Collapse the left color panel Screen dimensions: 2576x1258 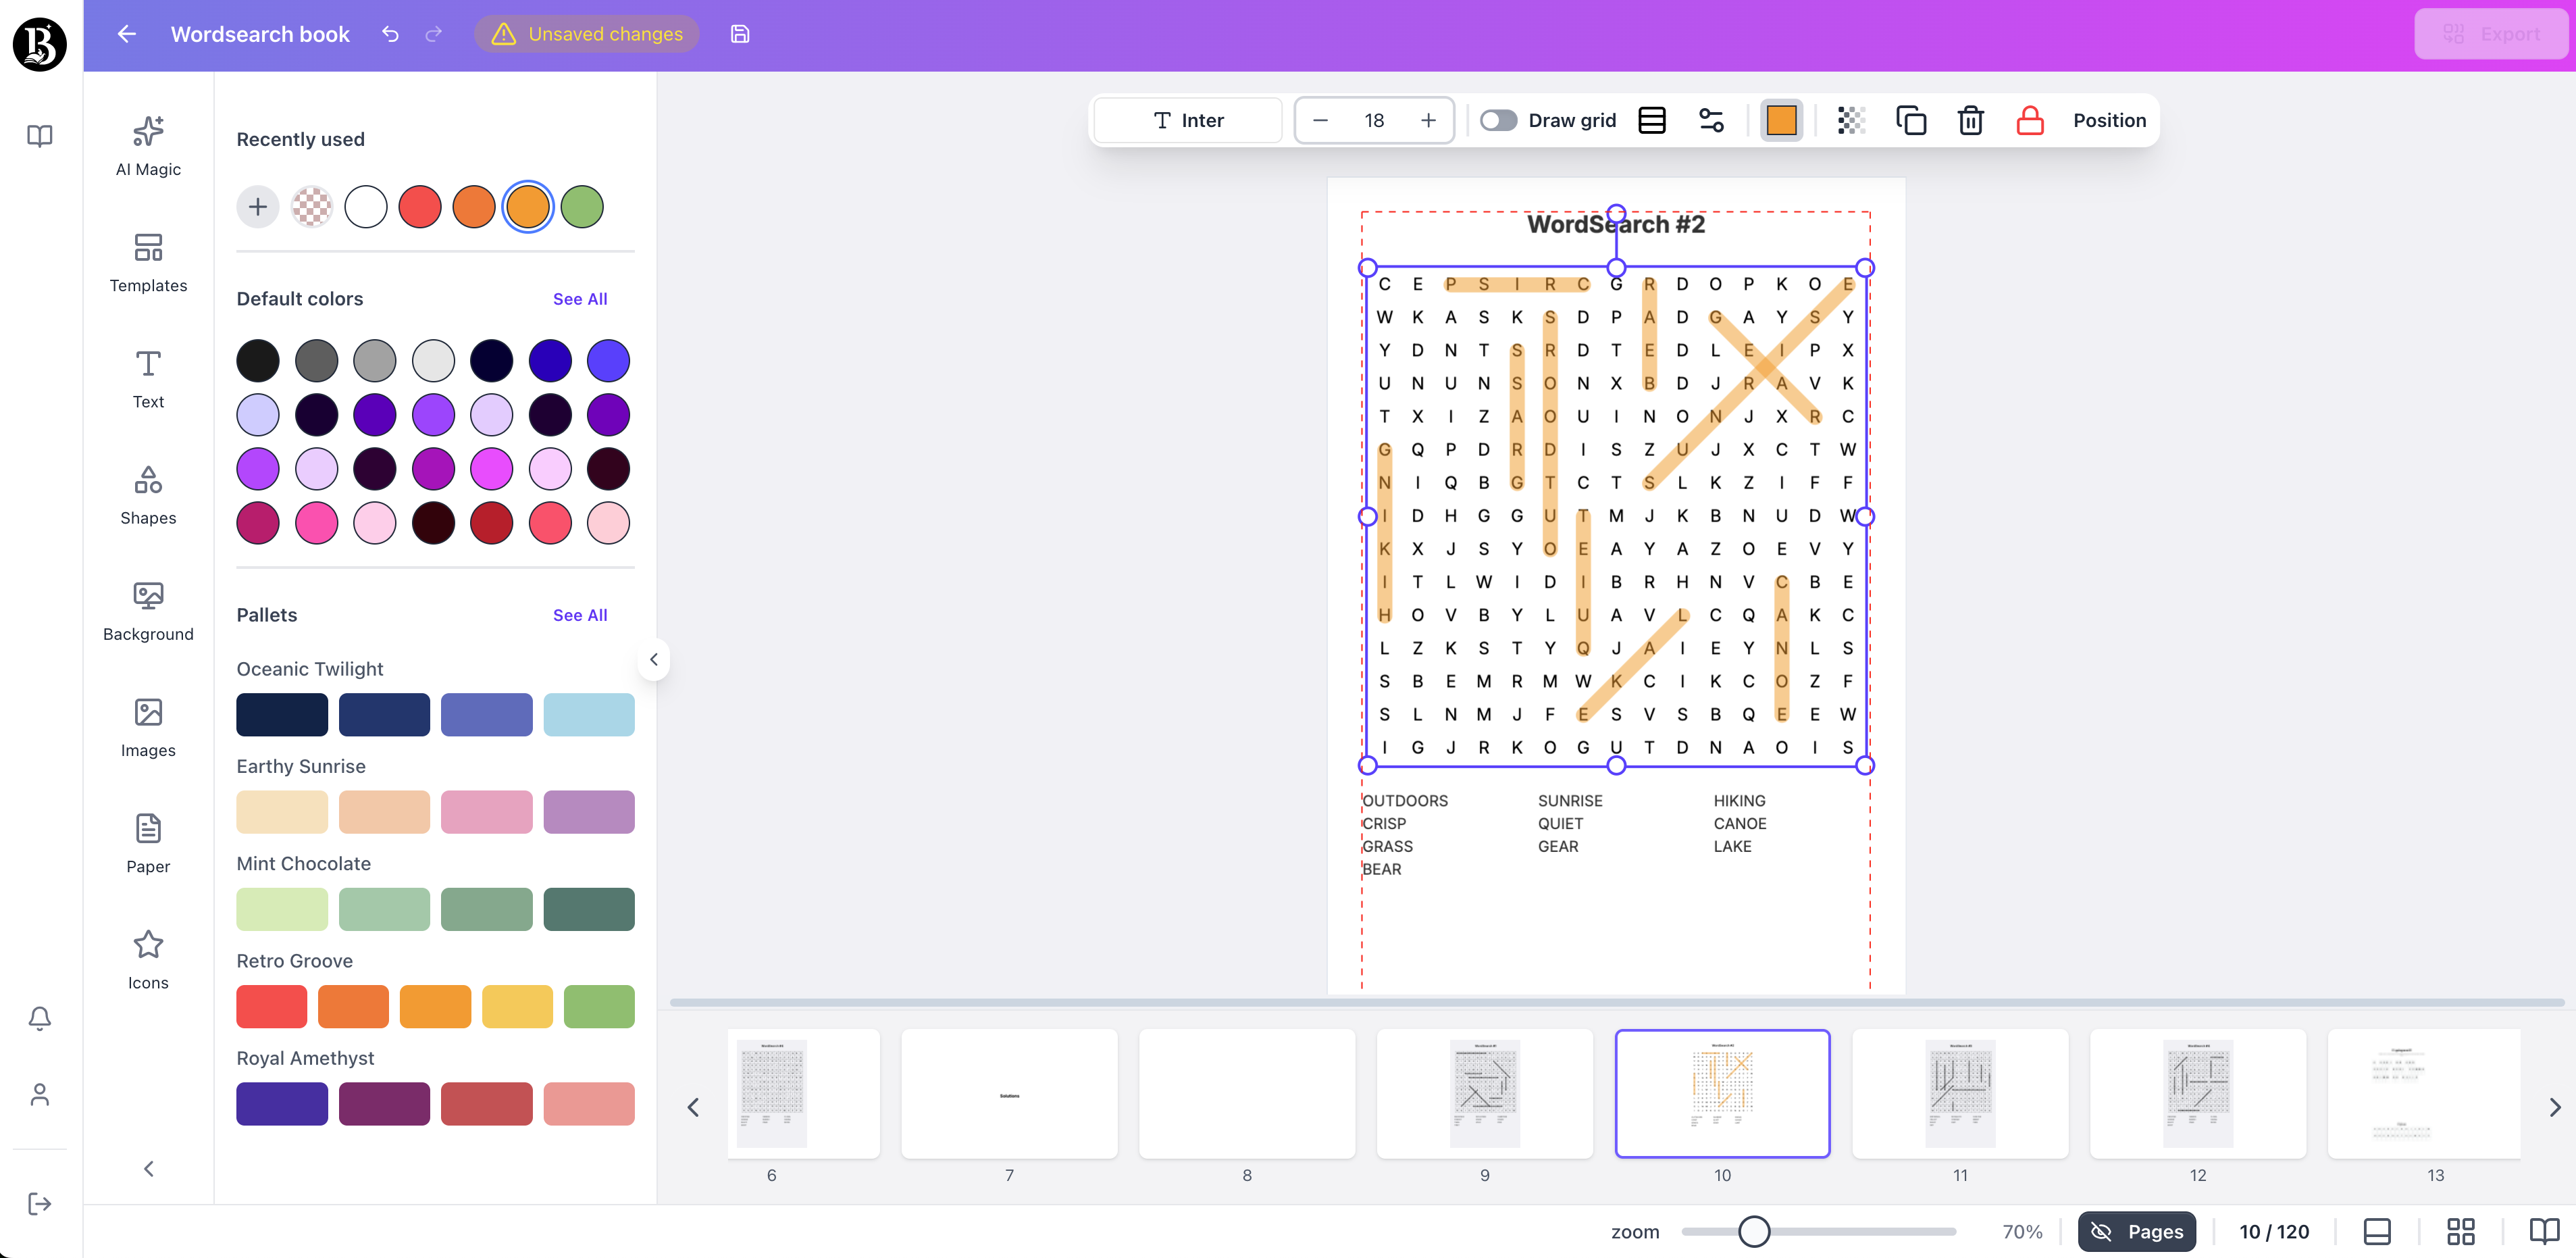(x=654, y=659)
